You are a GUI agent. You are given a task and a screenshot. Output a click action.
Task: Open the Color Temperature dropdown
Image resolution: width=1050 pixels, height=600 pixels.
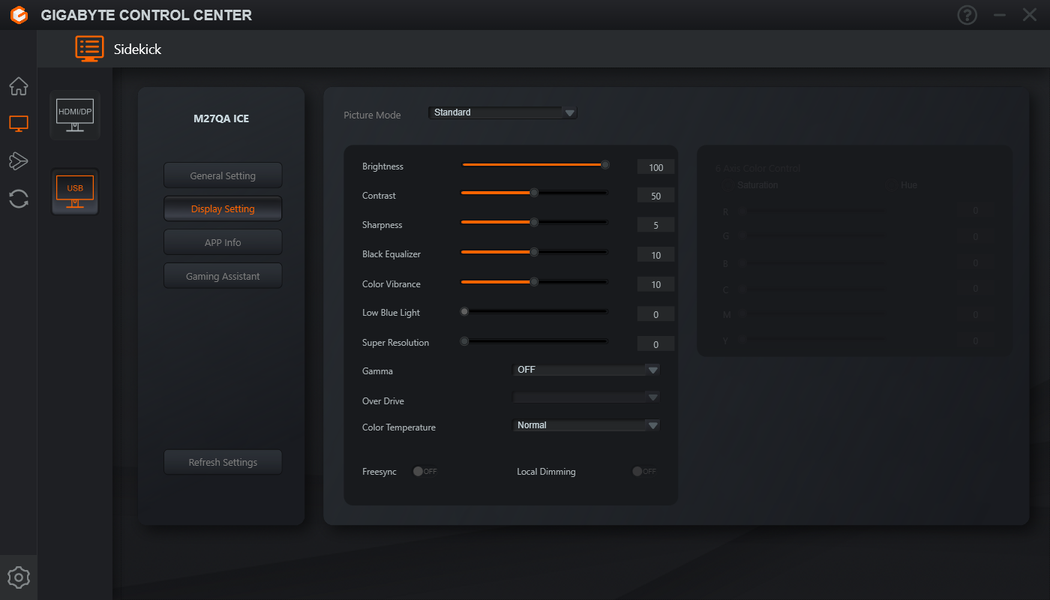pyautogui.click(x=586, y=425)
